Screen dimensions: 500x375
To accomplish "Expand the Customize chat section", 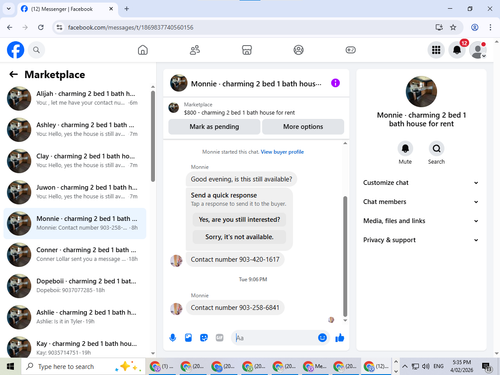I will pyautogui.click(x=421, y=183).
